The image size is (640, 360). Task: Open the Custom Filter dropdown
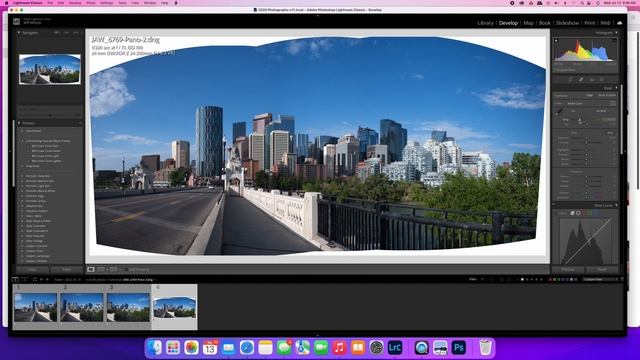point(600,280)
